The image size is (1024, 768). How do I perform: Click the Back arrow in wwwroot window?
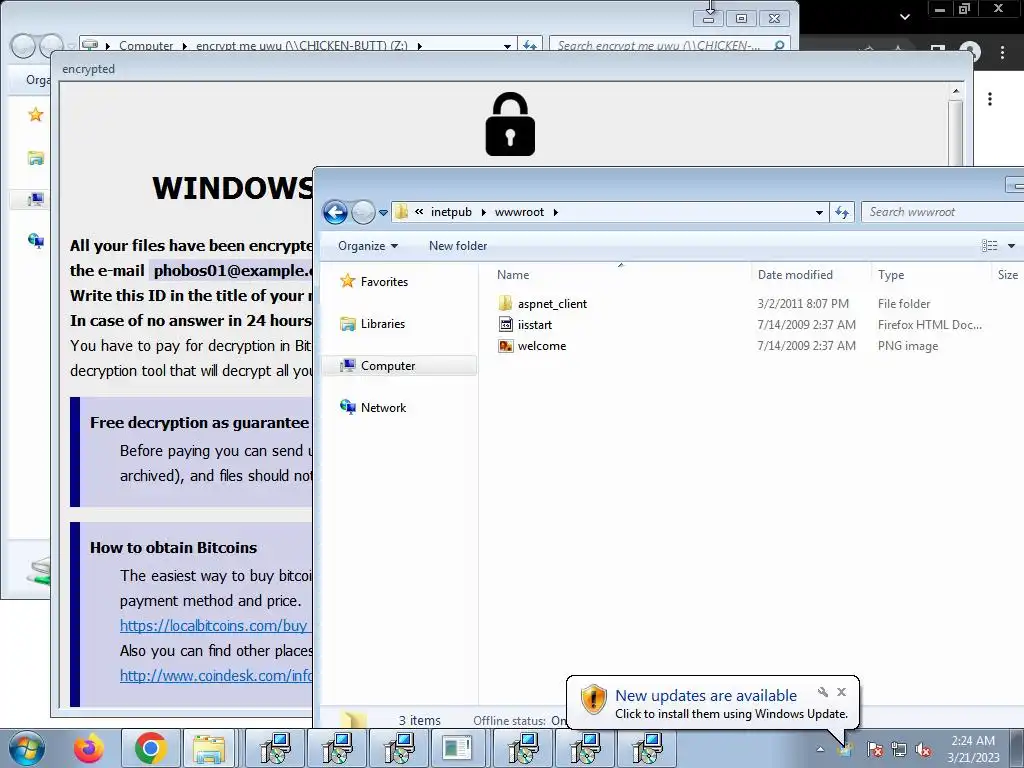335,212
